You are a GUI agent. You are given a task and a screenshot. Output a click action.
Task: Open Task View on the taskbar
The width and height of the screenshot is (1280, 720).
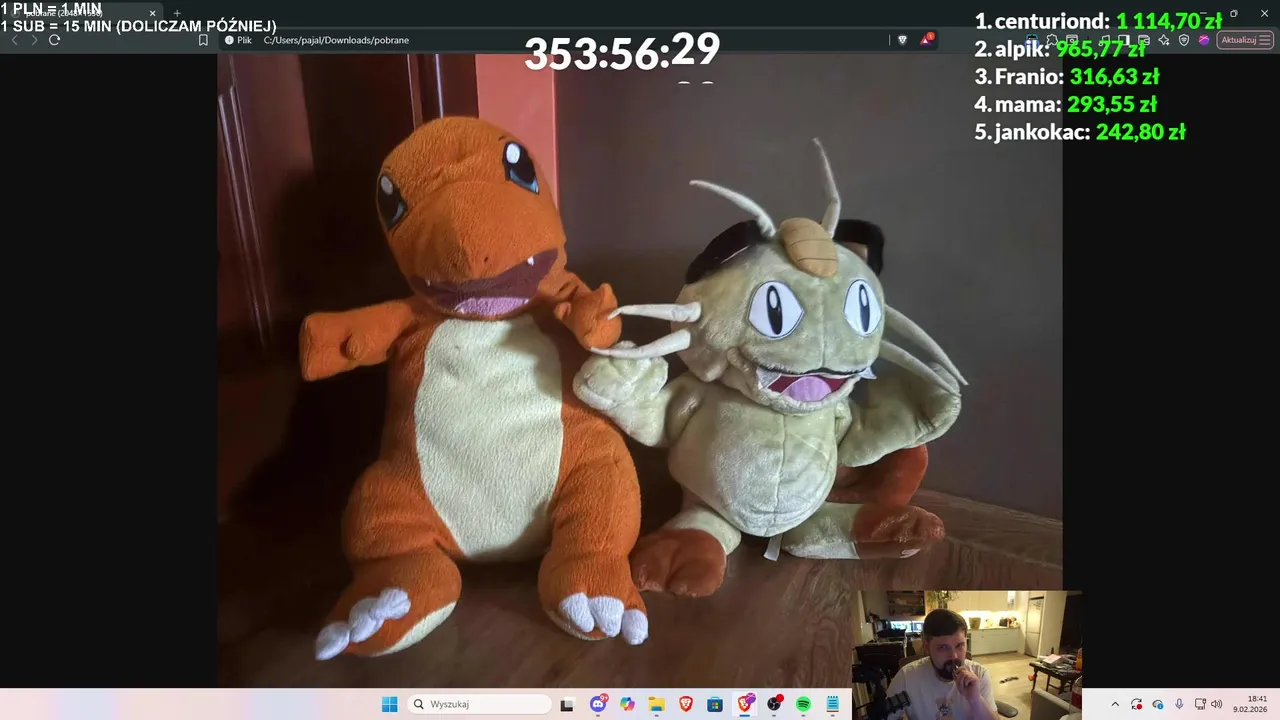coord(567,704)
